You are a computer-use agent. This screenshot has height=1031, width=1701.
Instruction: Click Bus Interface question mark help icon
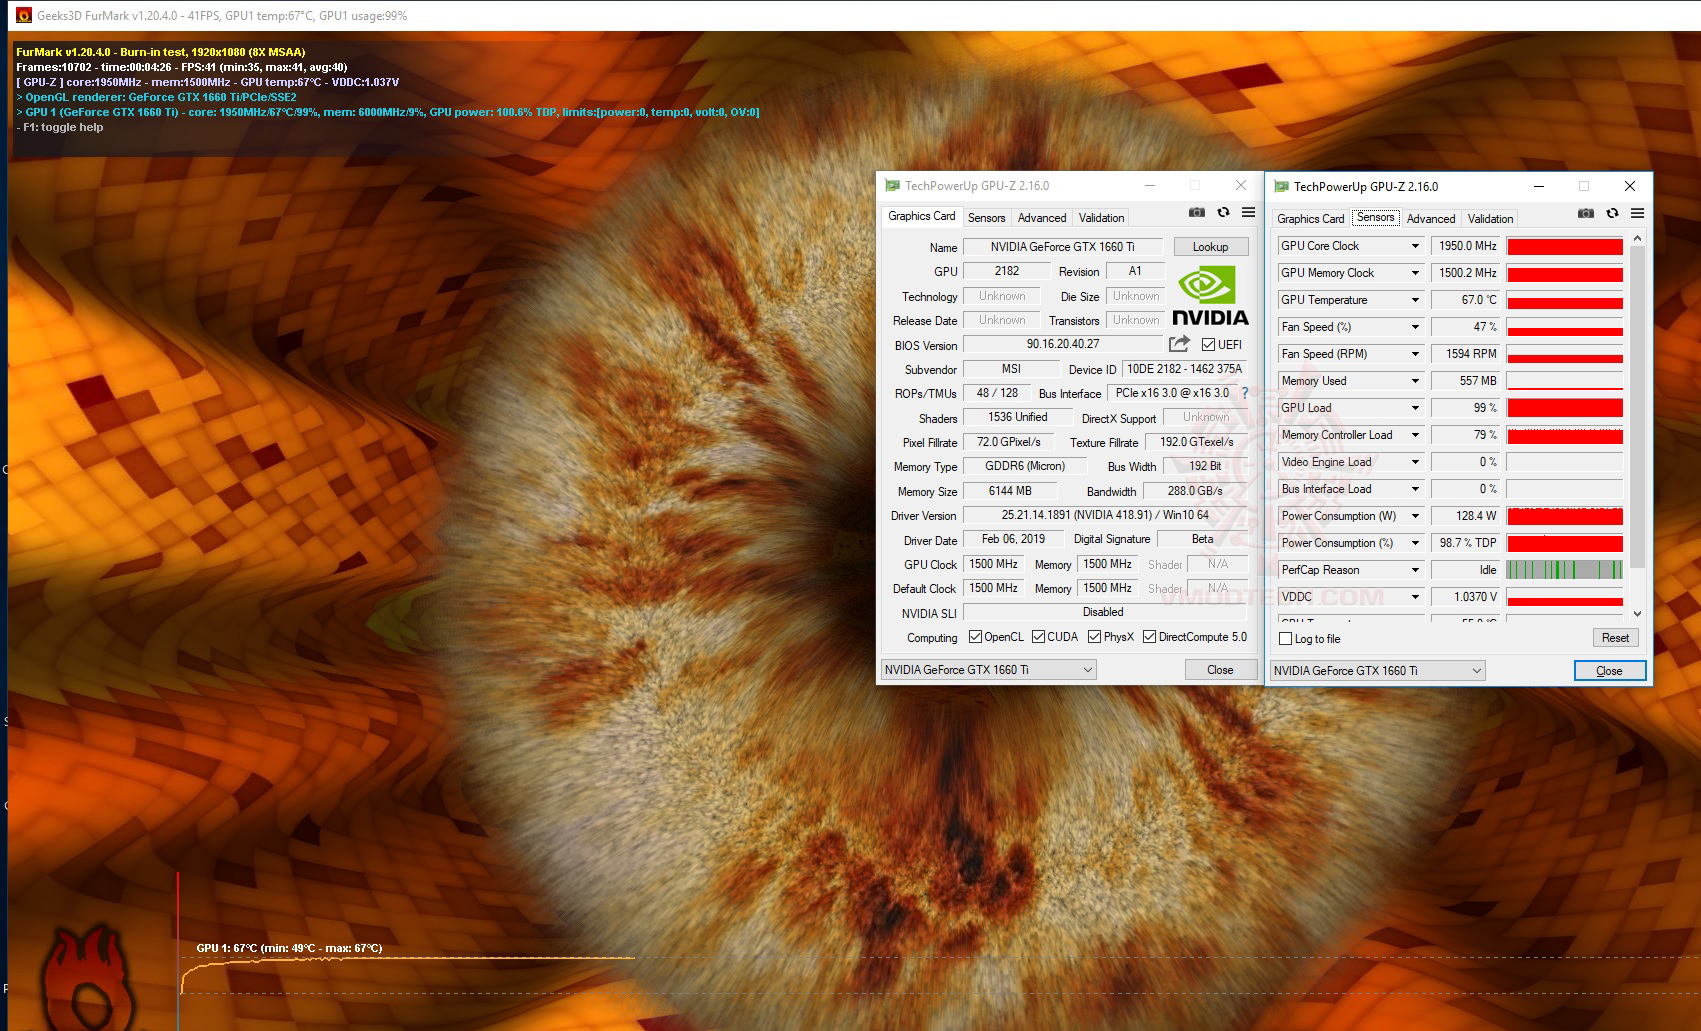coord(1245,393)
